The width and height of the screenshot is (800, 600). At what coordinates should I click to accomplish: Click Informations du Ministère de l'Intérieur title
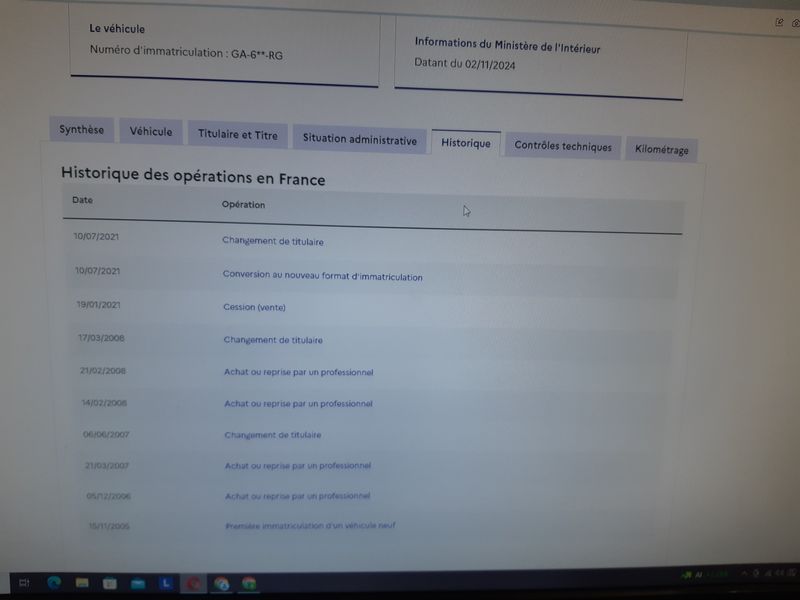[507, 45]
